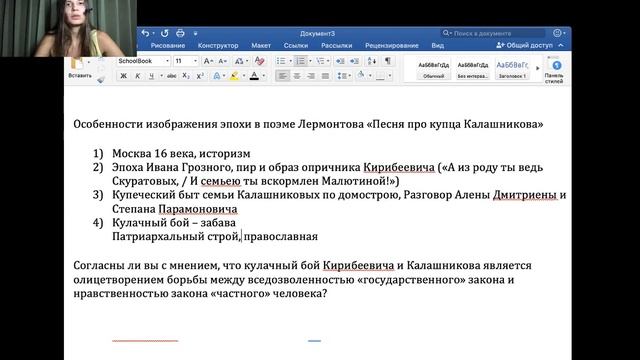
Task: Sort the selected text
Action: click(372, 61)
